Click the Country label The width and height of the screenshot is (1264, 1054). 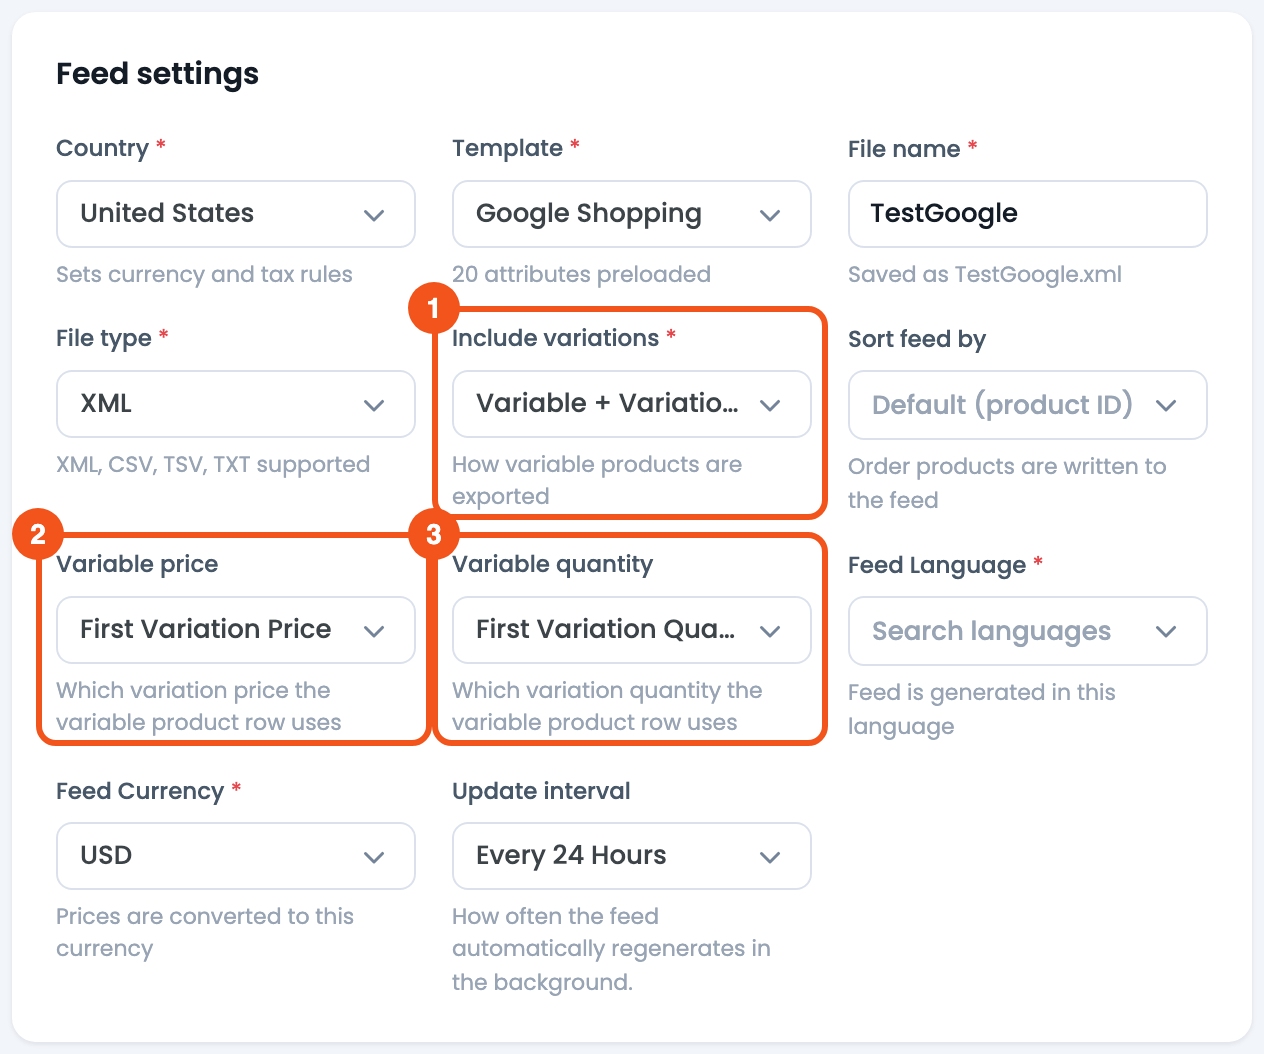pos(102,148)
